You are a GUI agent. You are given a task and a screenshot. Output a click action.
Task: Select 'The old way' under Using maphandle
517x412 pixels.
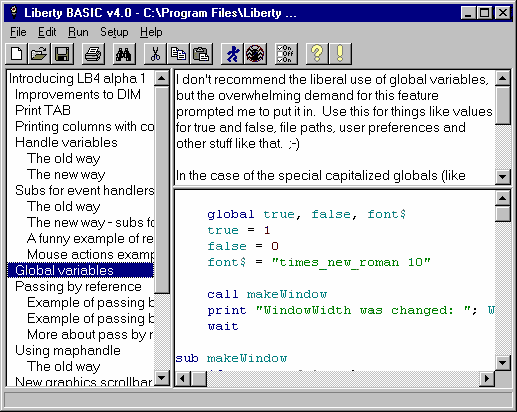tap(63, 367)
